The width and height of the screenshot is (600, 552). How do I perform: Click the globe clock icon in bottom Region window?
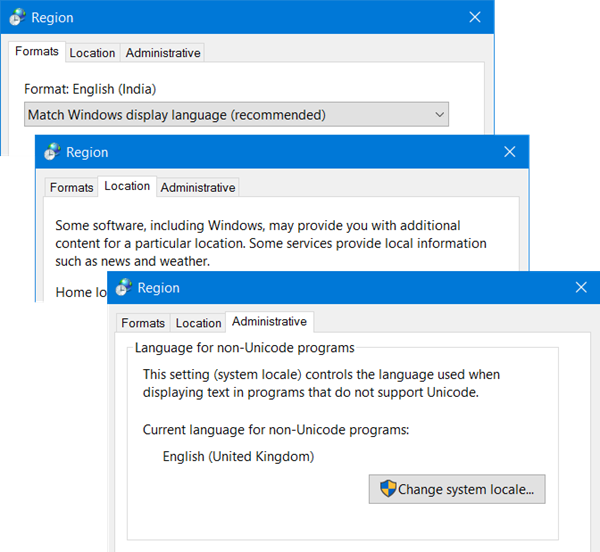tap(124, 287)
